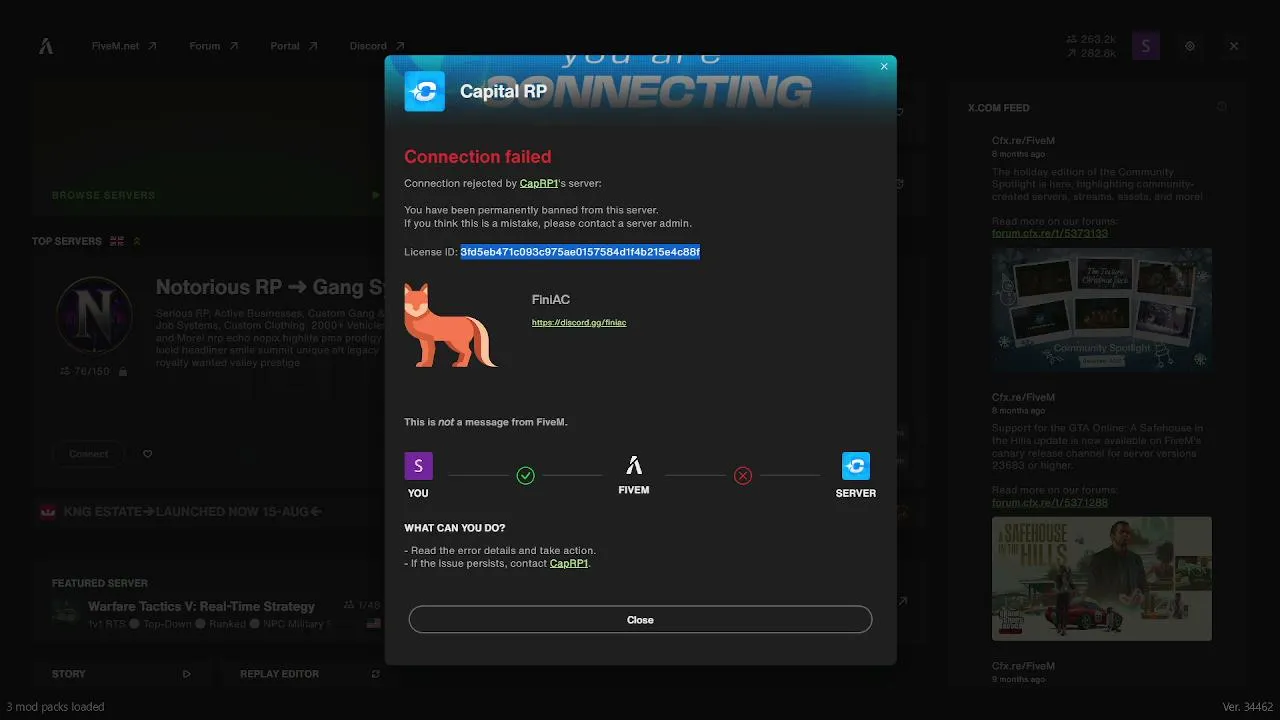The image size is (1280, 720).
Task: Open the Safehouse in the Hills feed image
Action: [x=1102, y=578]
